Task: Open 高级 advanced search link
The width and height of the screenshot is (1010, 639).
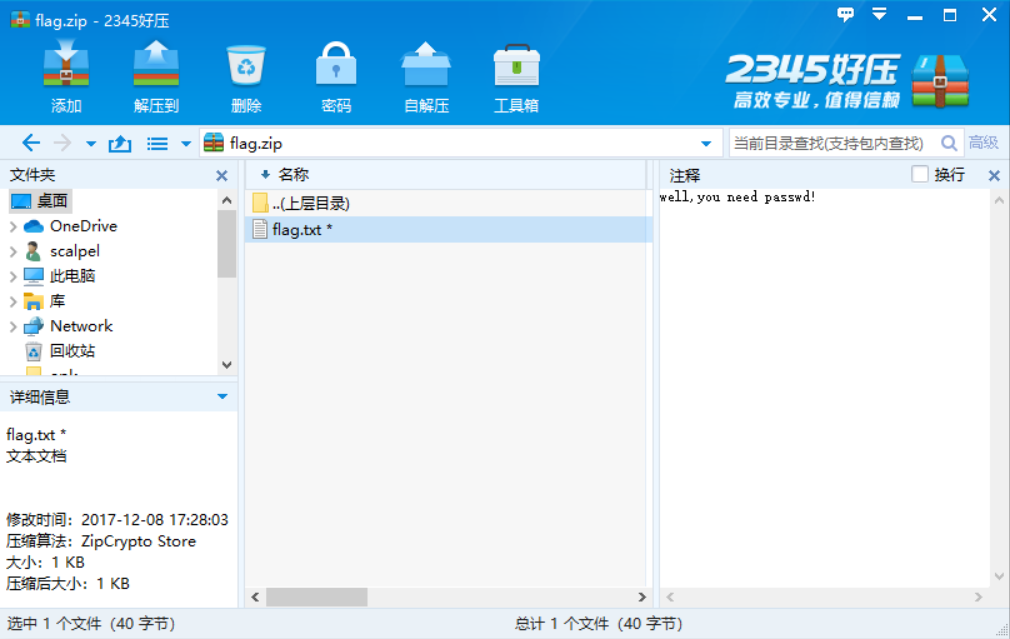Action: point(983,142)
